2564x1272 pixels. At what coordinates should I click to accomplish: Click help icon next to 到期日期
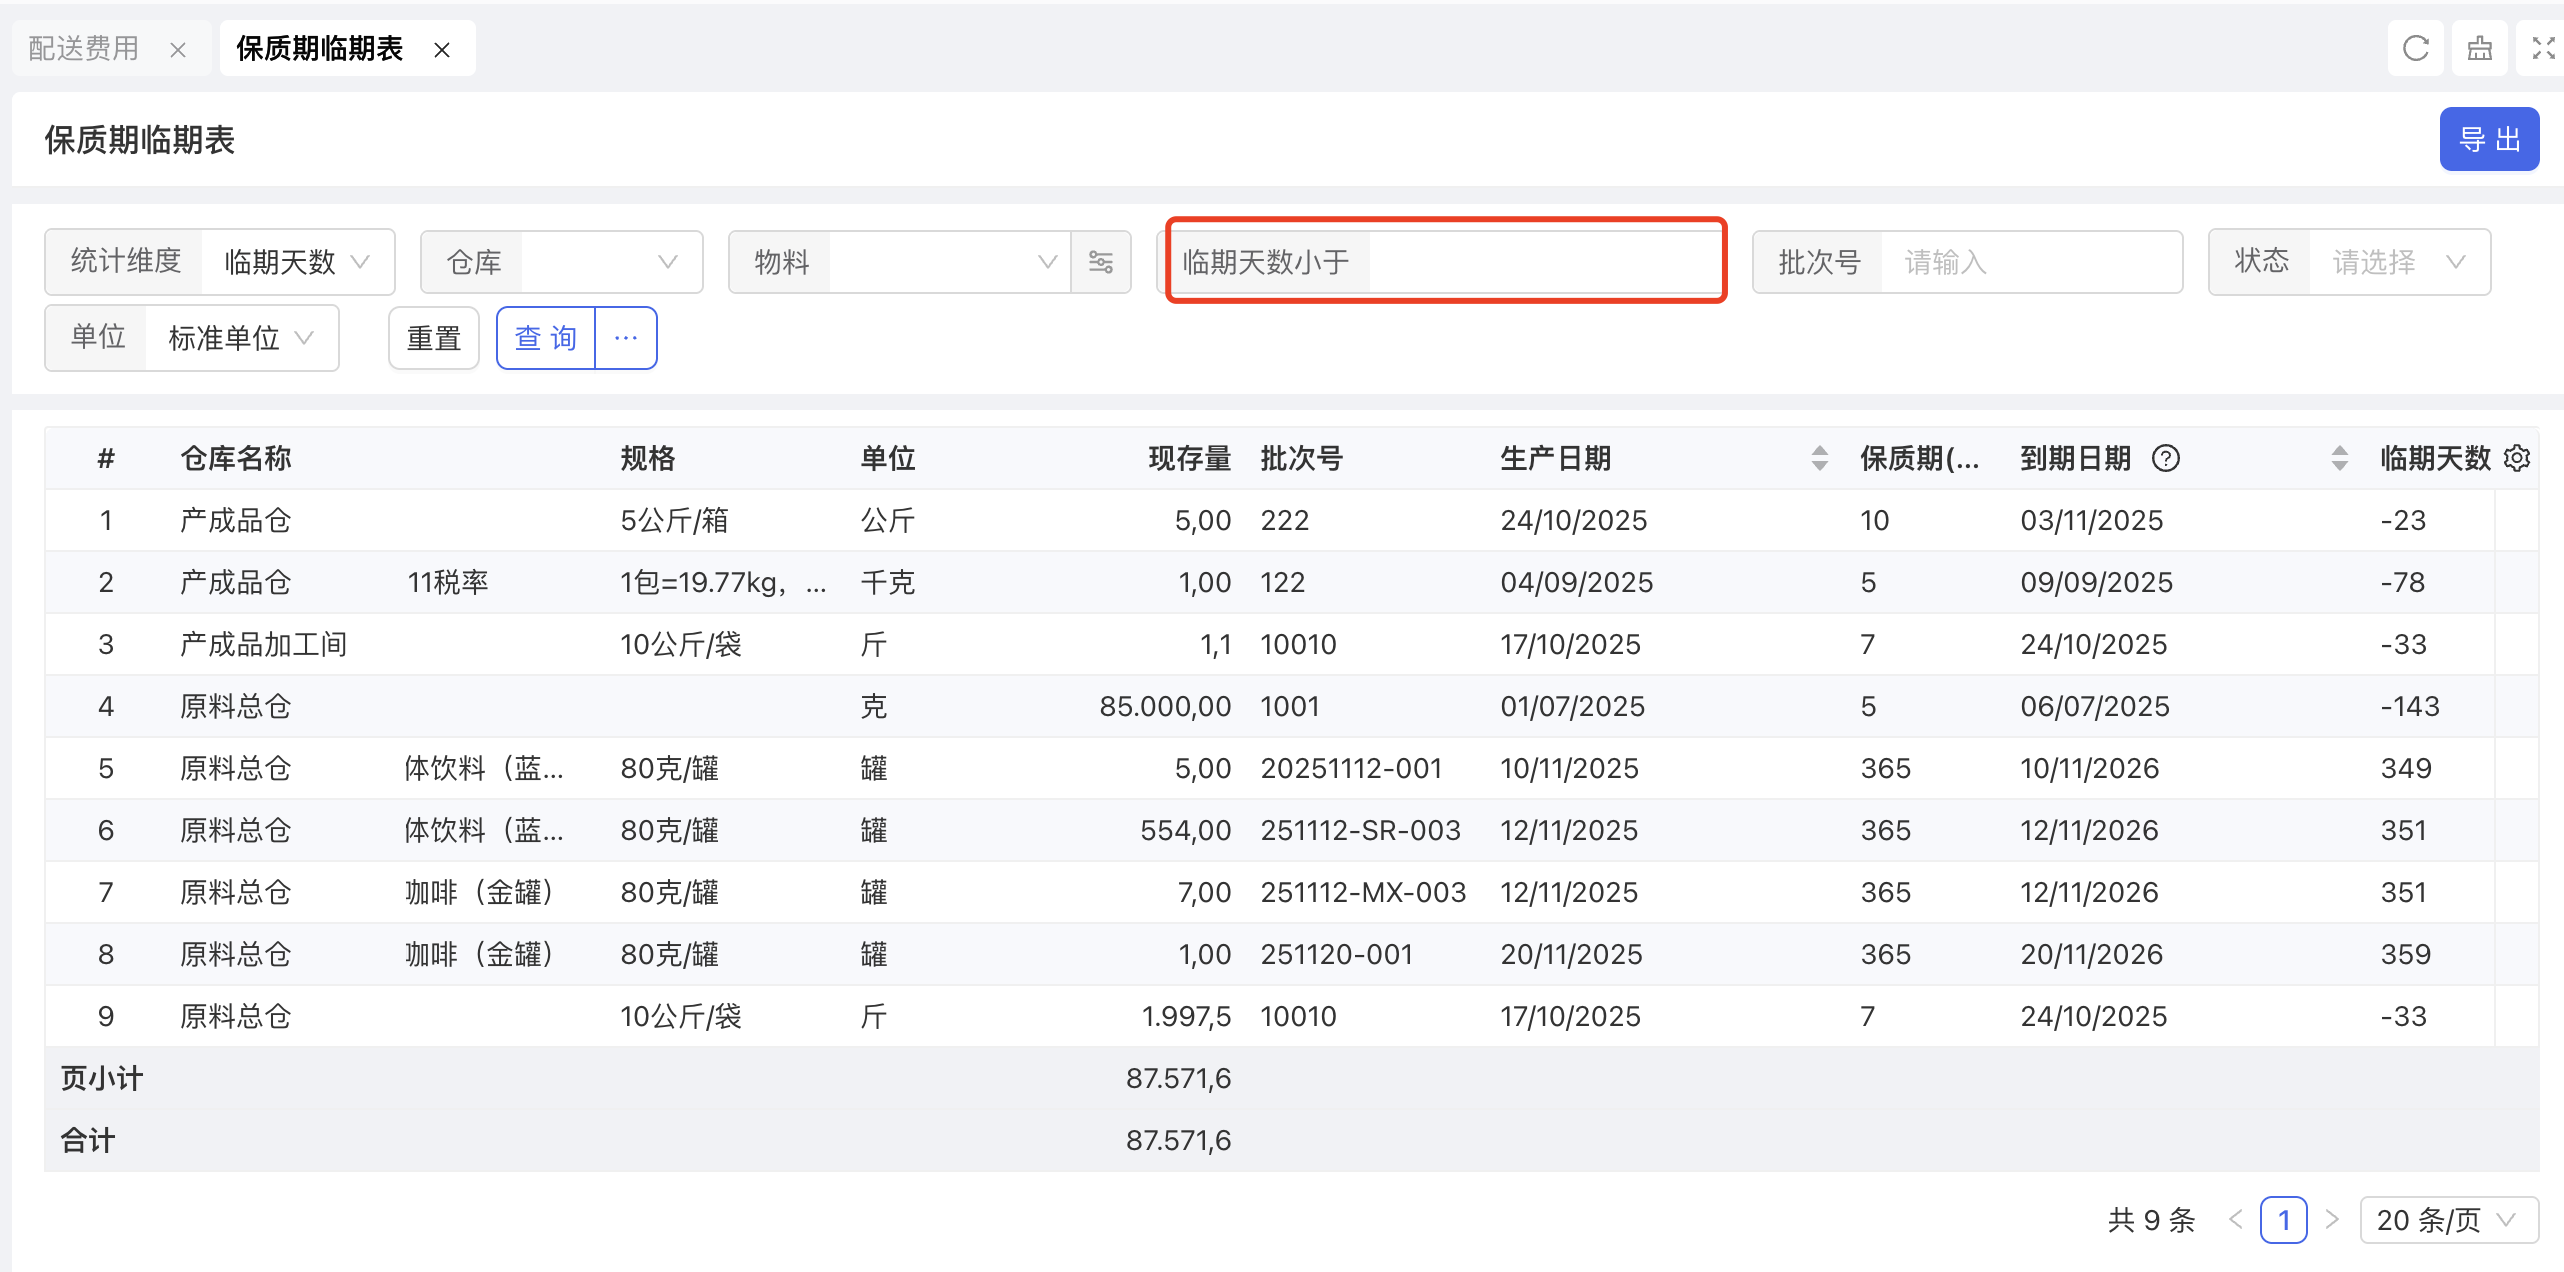pyautogui.click(x=2166, y=458)
